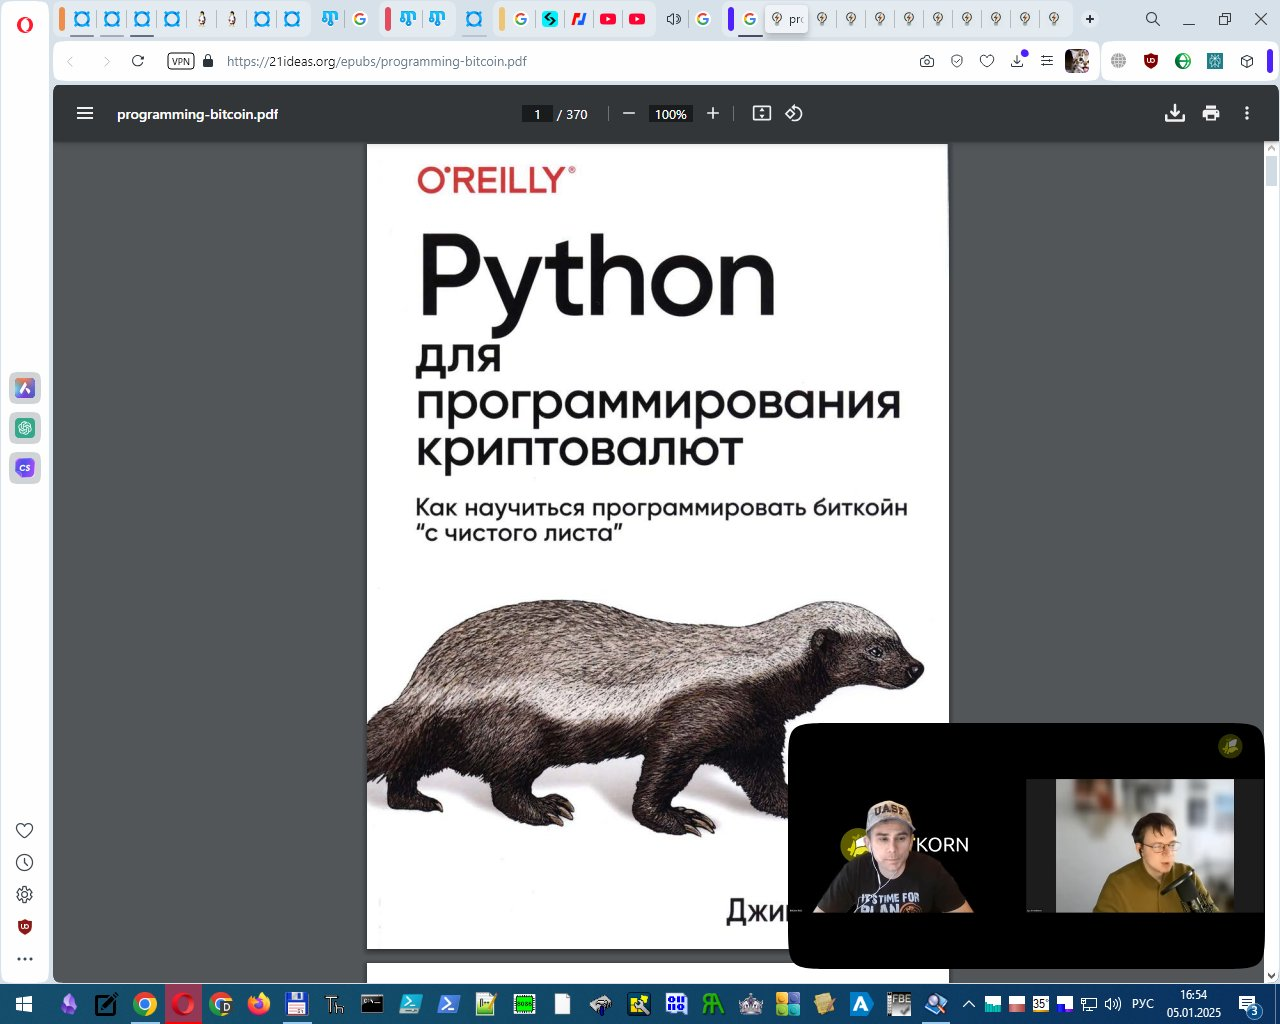Open the PowerShell taskbar icon
1280x1024 pixels.
click(x=448, y=1004)
